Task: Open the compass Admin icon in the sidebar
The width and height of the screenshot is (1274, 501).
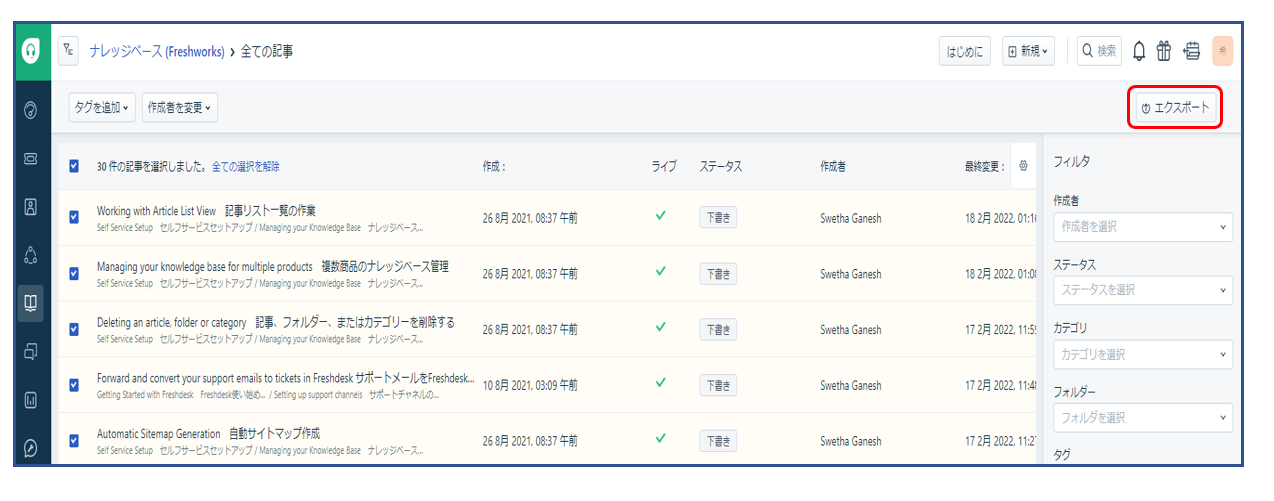Action: click(x=31, y=448)
